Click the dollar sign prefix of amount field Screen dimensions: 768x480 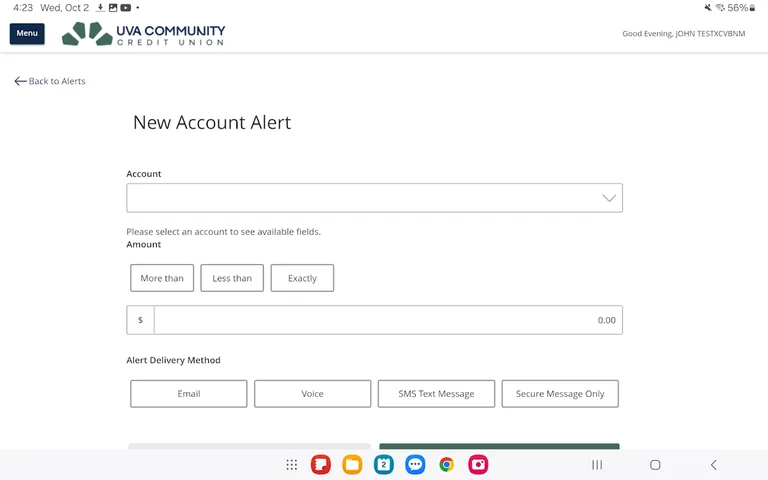click(x=140, y=320)
